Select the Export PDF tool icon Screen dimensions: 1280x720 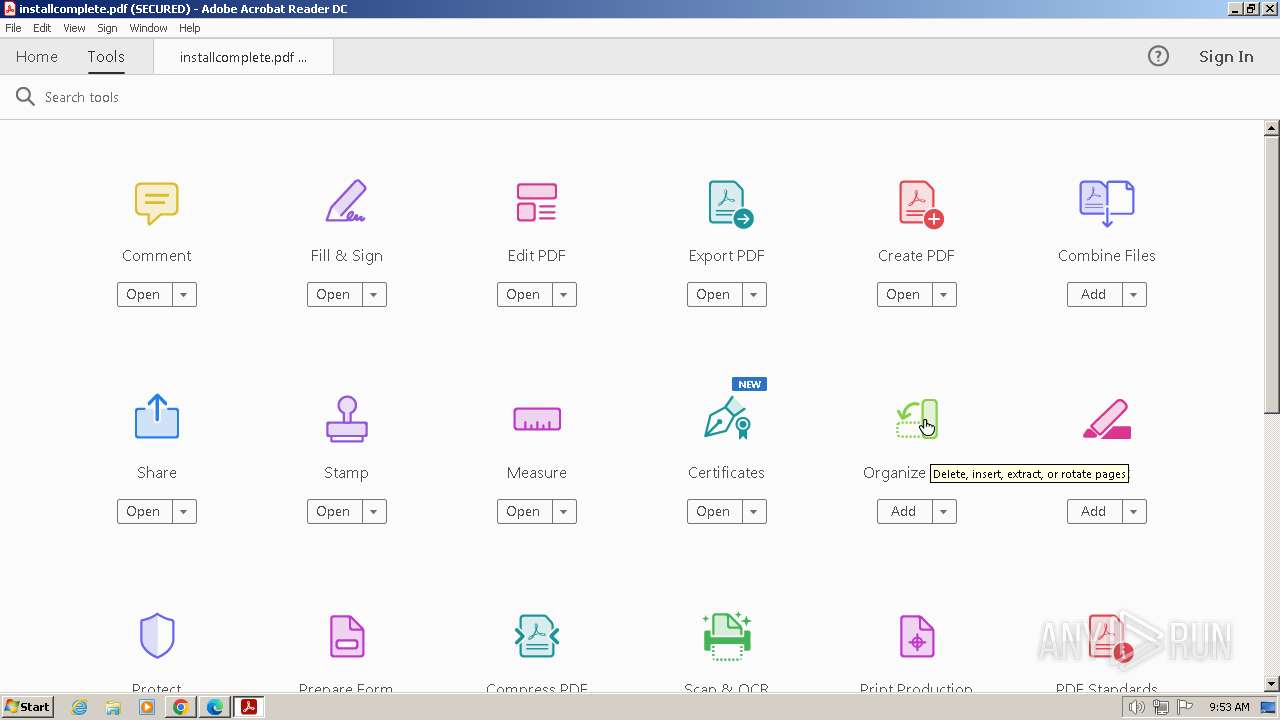coord(729,204)
